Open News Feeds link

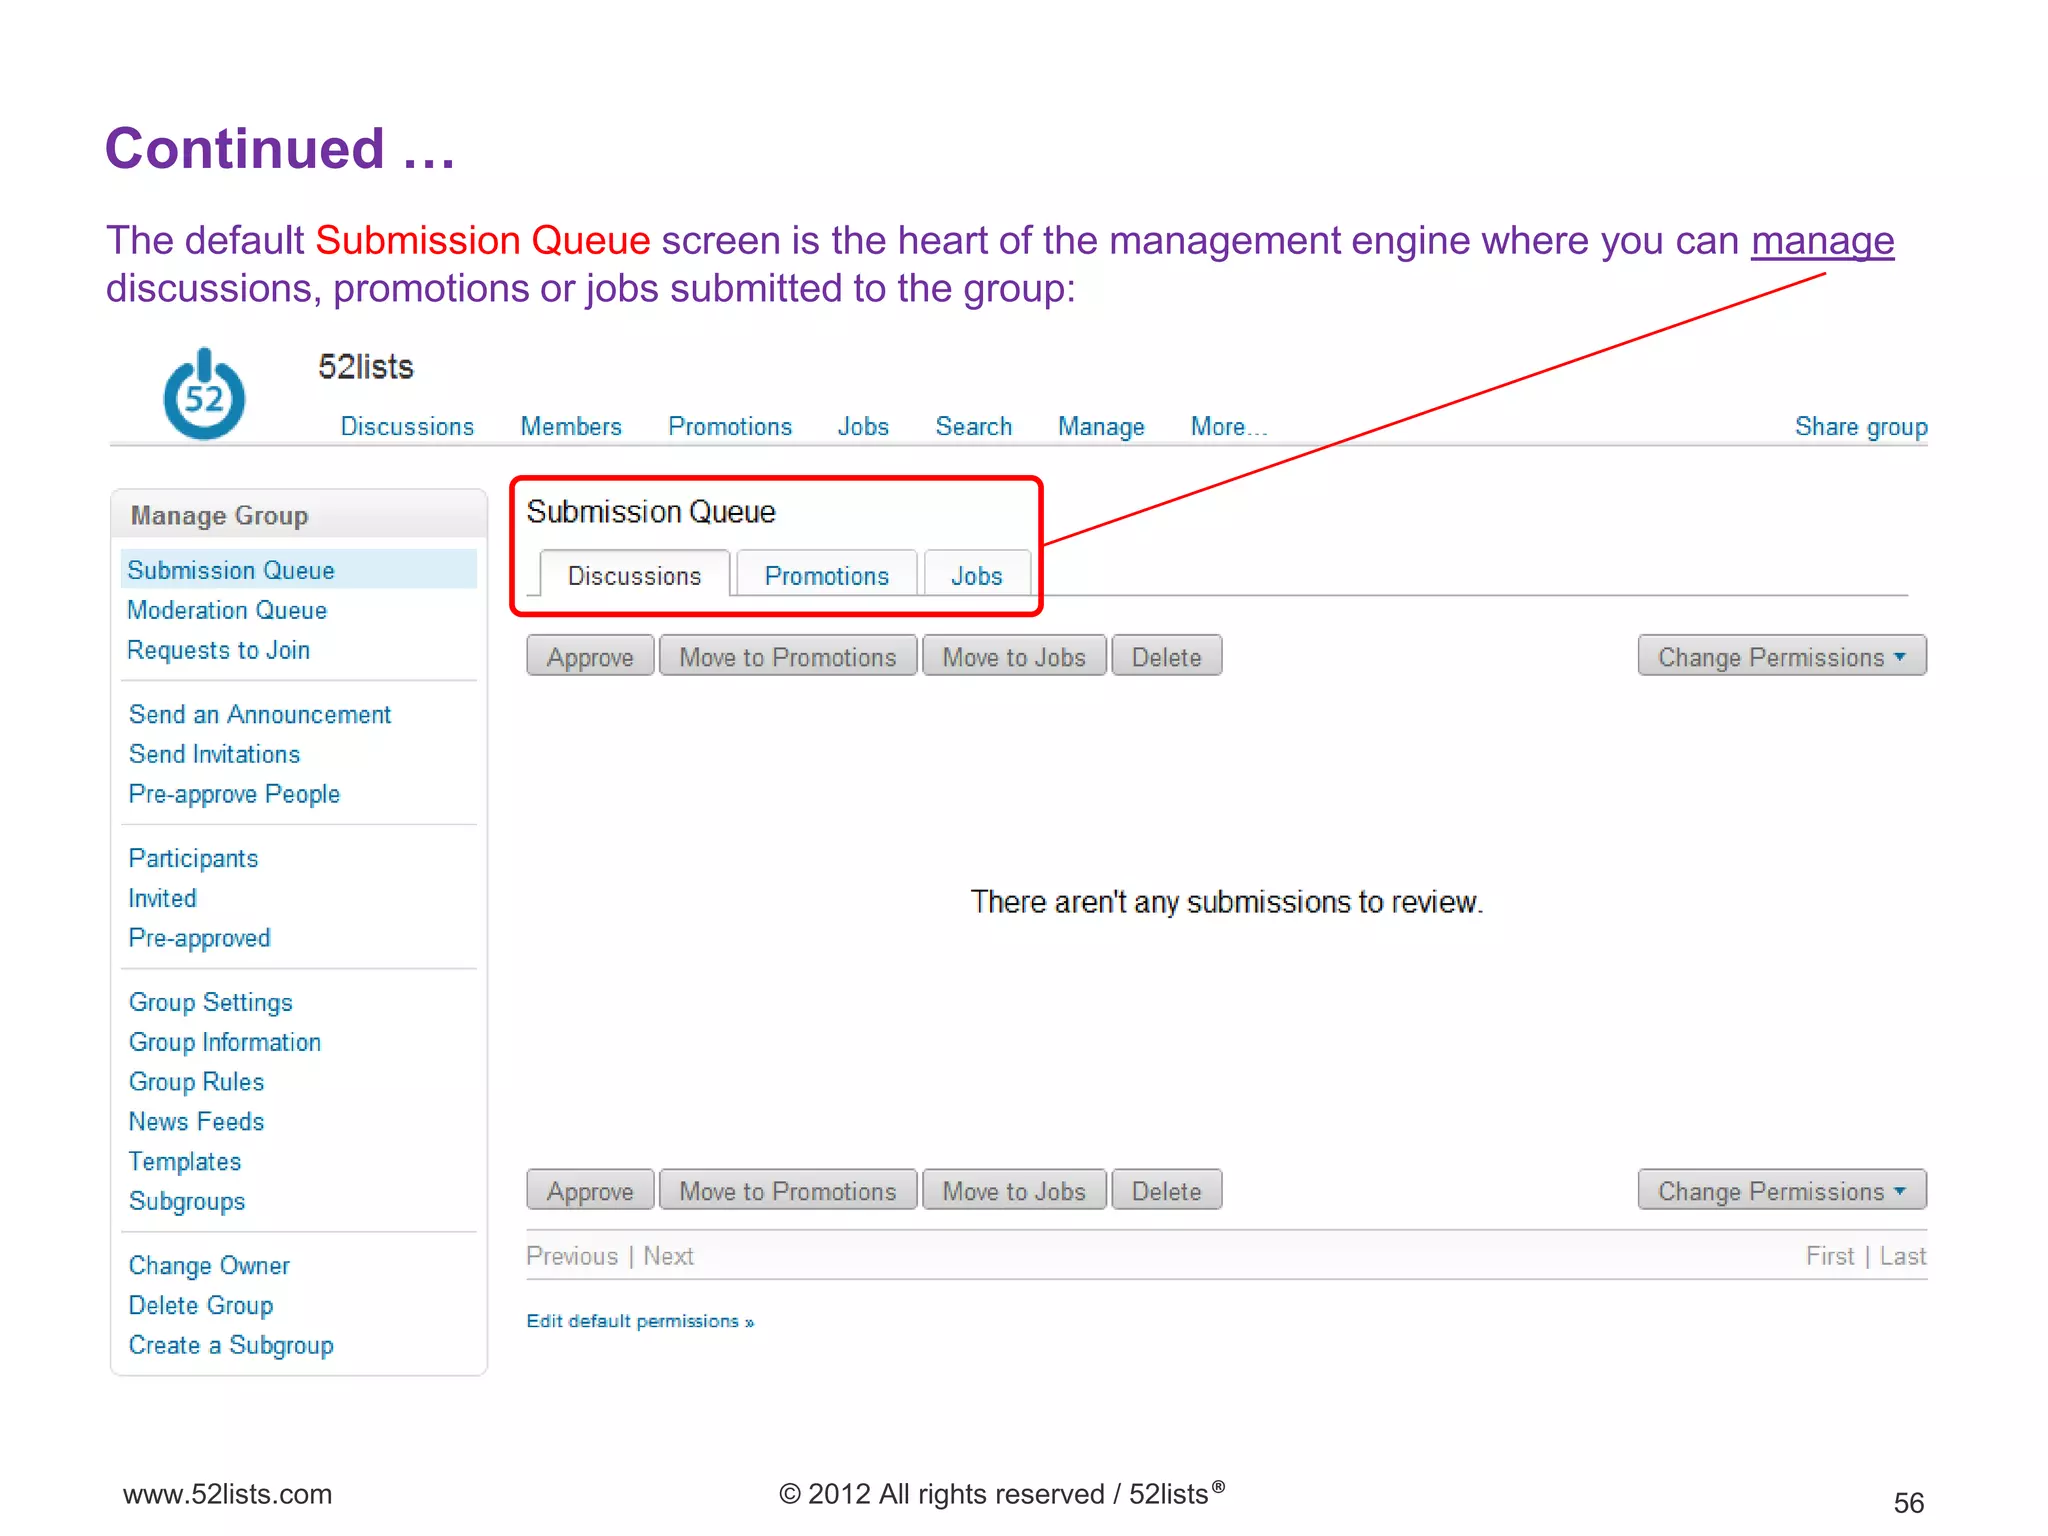(x=196, y=1122)
